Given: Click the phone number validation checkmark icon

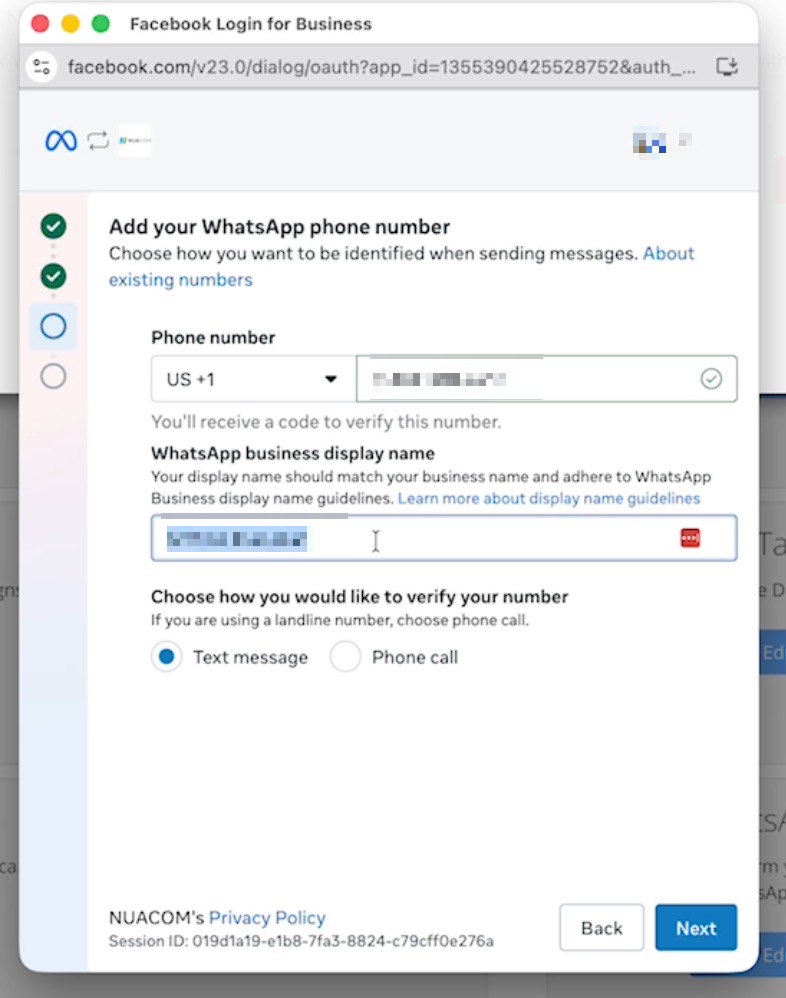Looking at the screenshot, I should coord(711,379).
